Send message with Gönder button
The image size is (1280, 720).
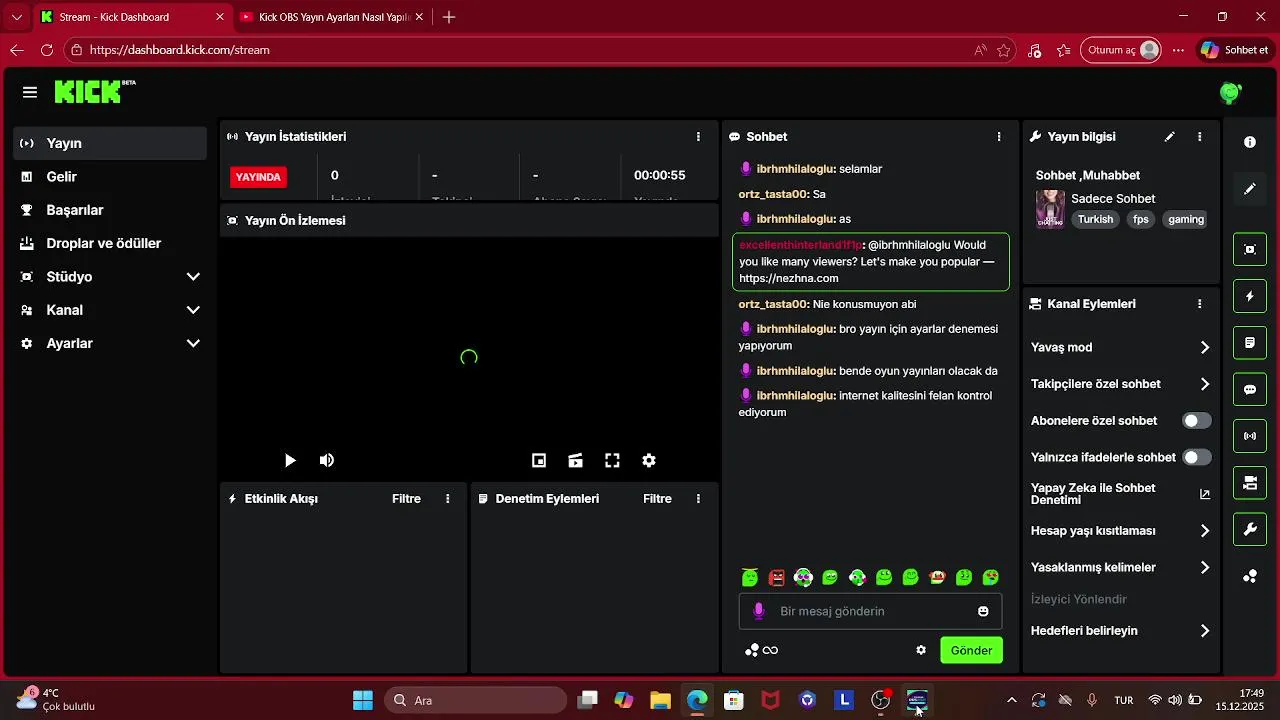[x=971, y=650]
